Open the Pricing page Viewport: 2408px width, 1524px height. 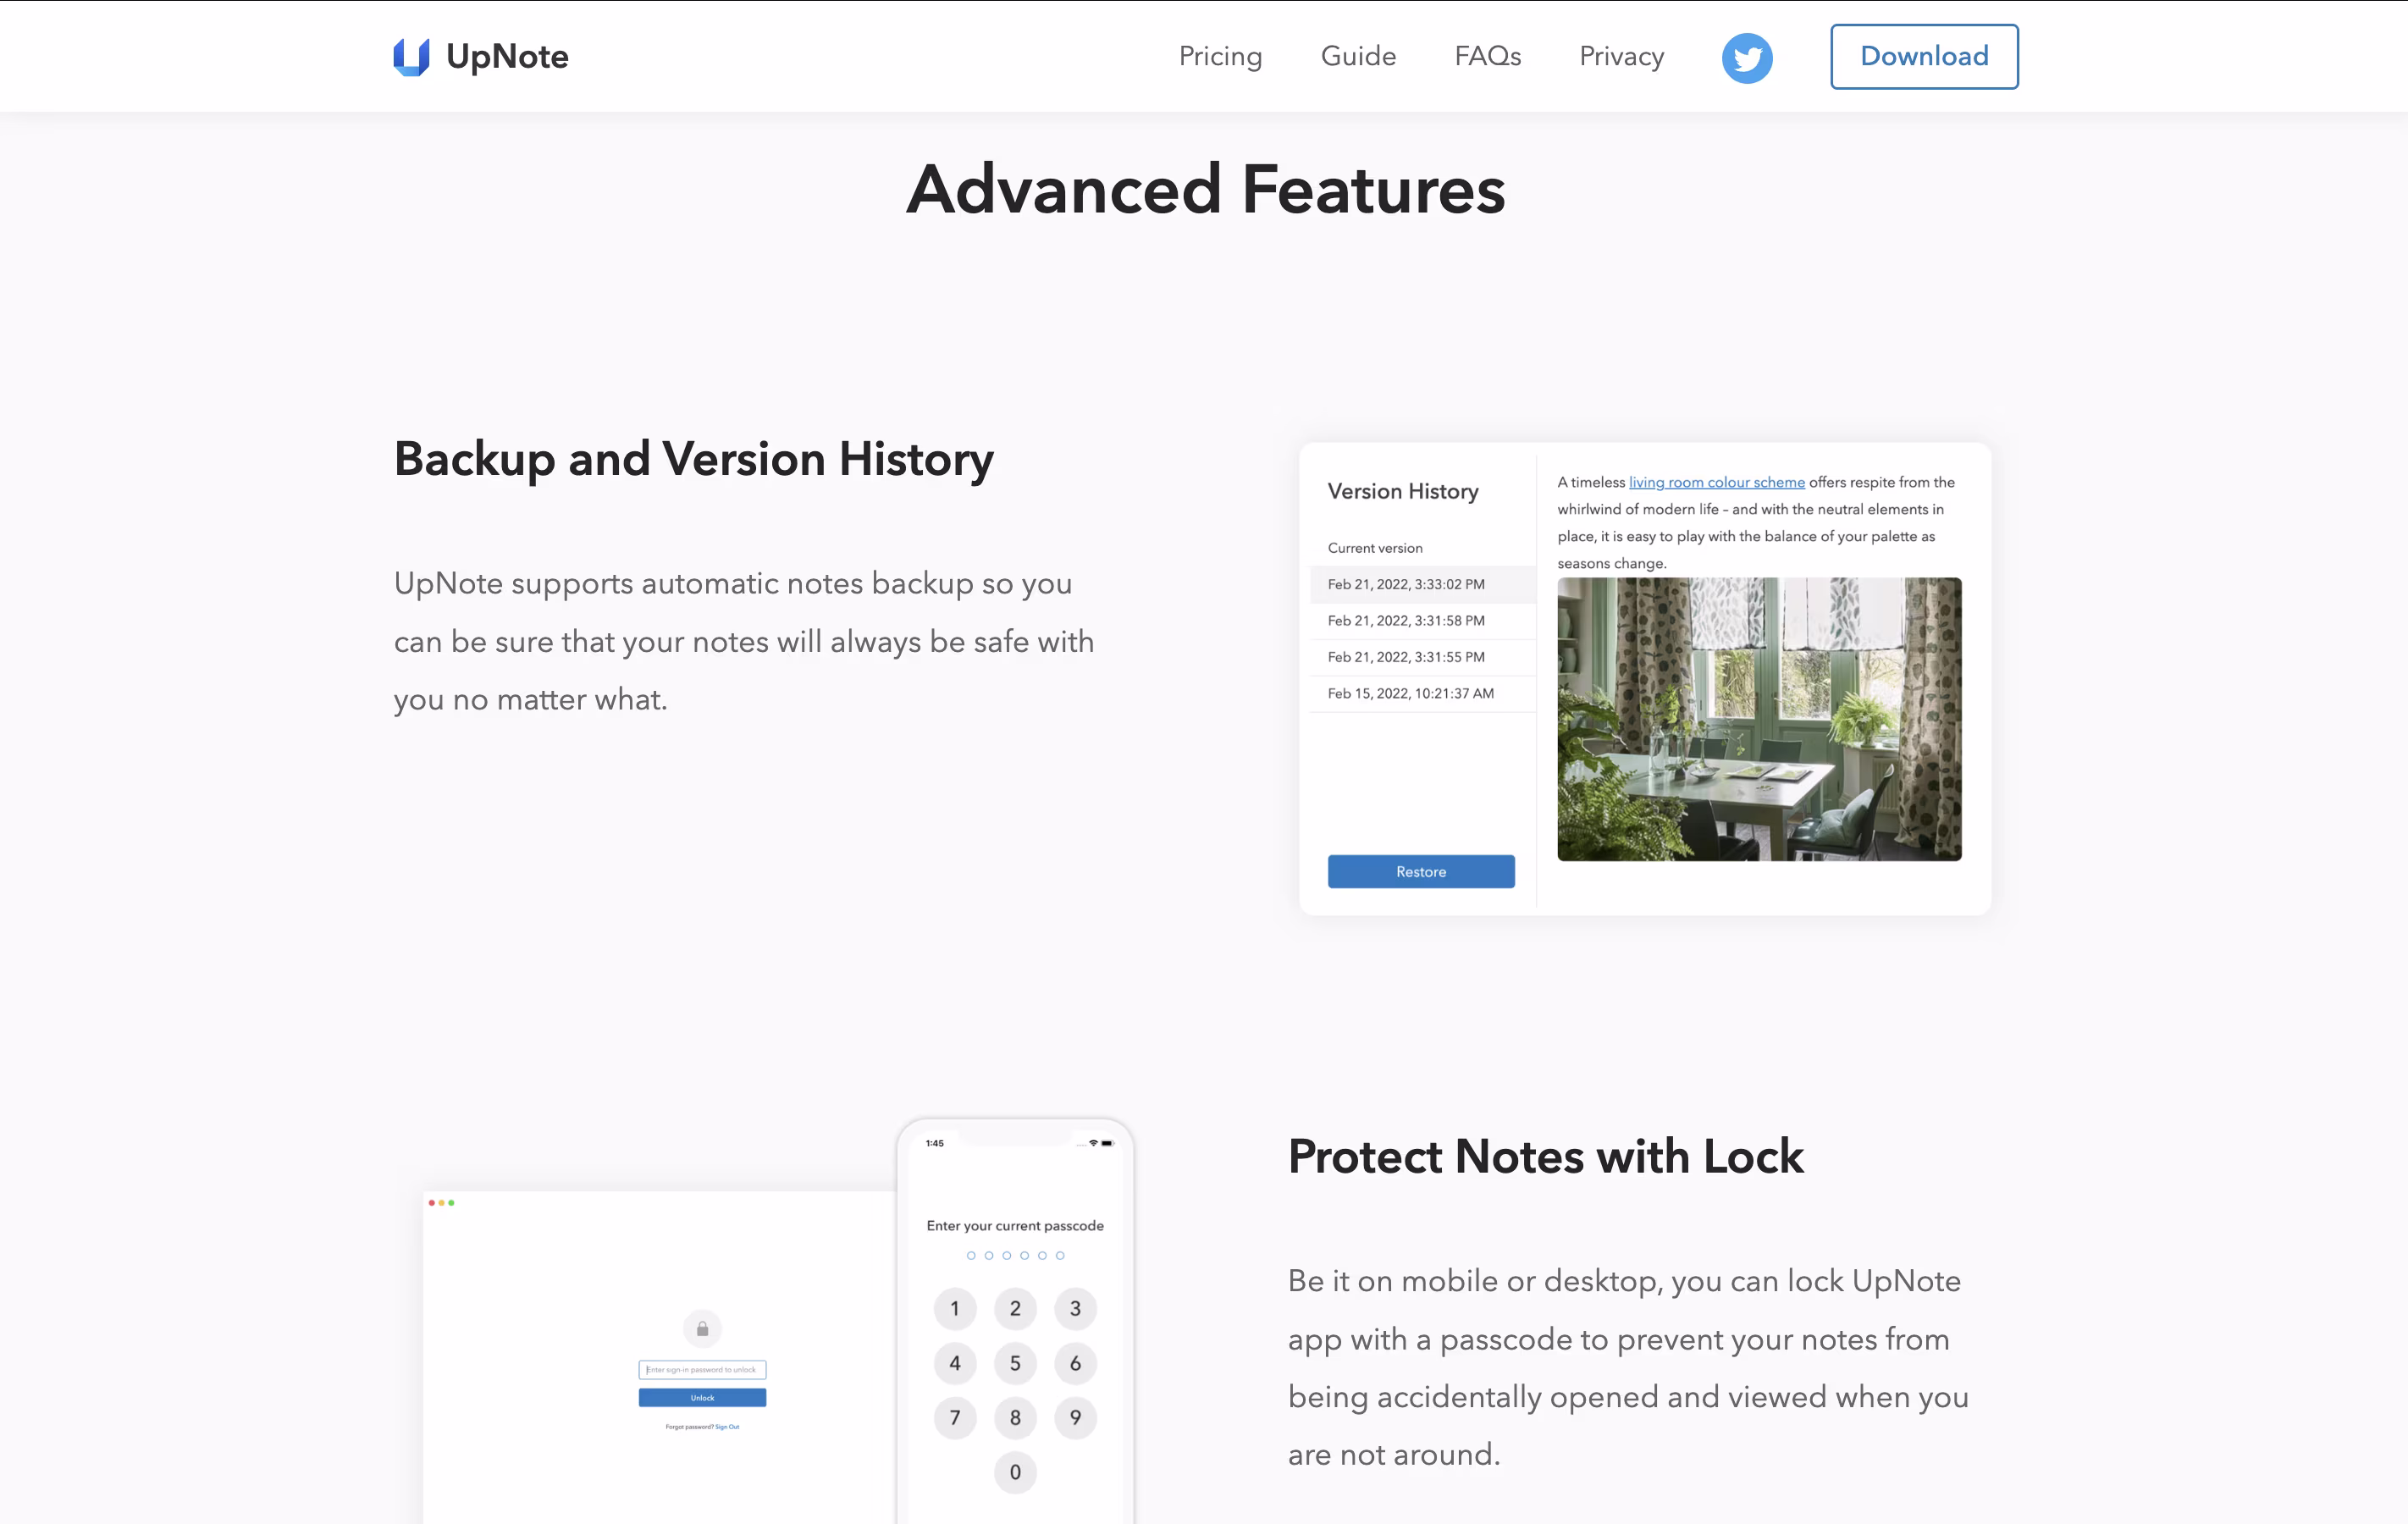click(x=1220, y=56)
